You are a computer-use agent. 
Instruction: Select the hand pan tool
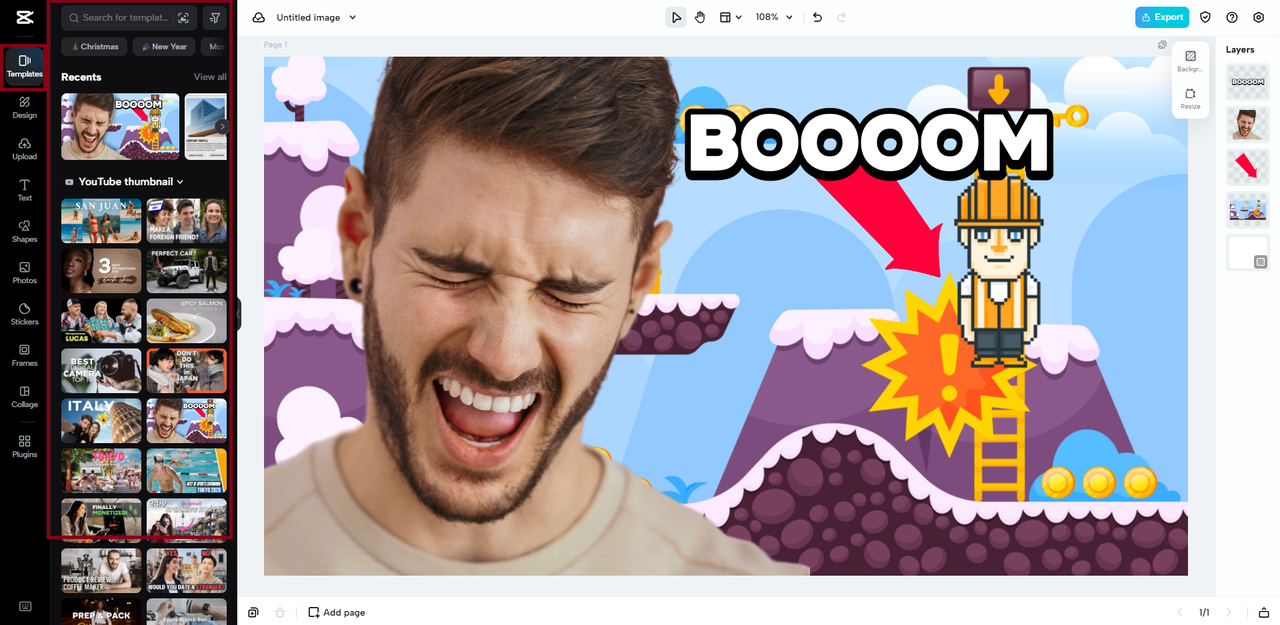click(700, 17)
